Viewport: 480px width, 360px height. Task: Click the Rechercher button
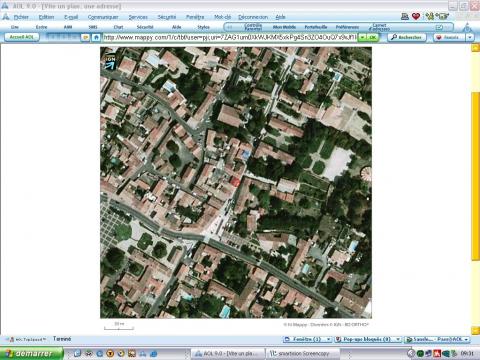[x=407, y=37]
